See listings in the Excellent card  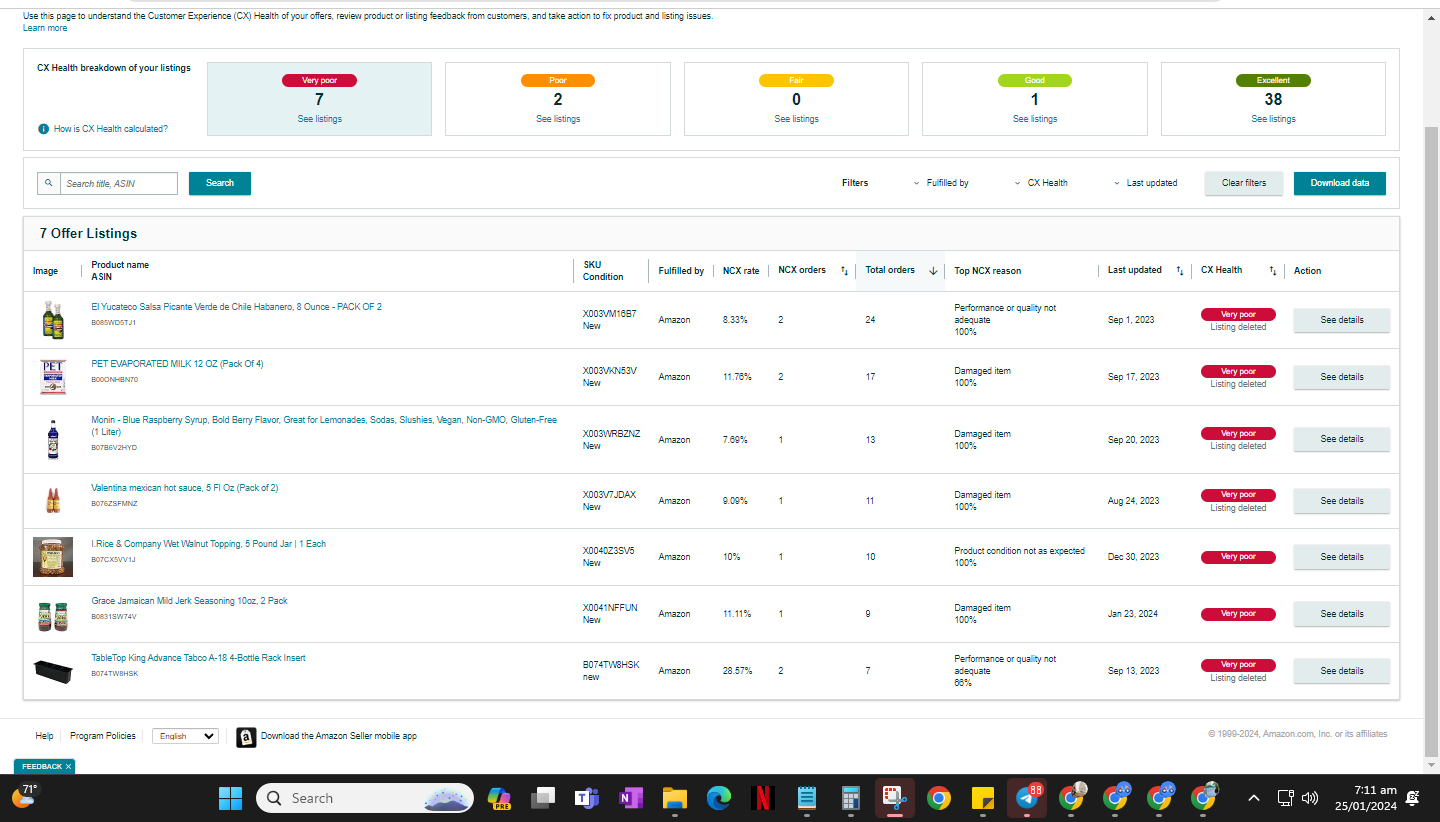(x=1273, y=119)
